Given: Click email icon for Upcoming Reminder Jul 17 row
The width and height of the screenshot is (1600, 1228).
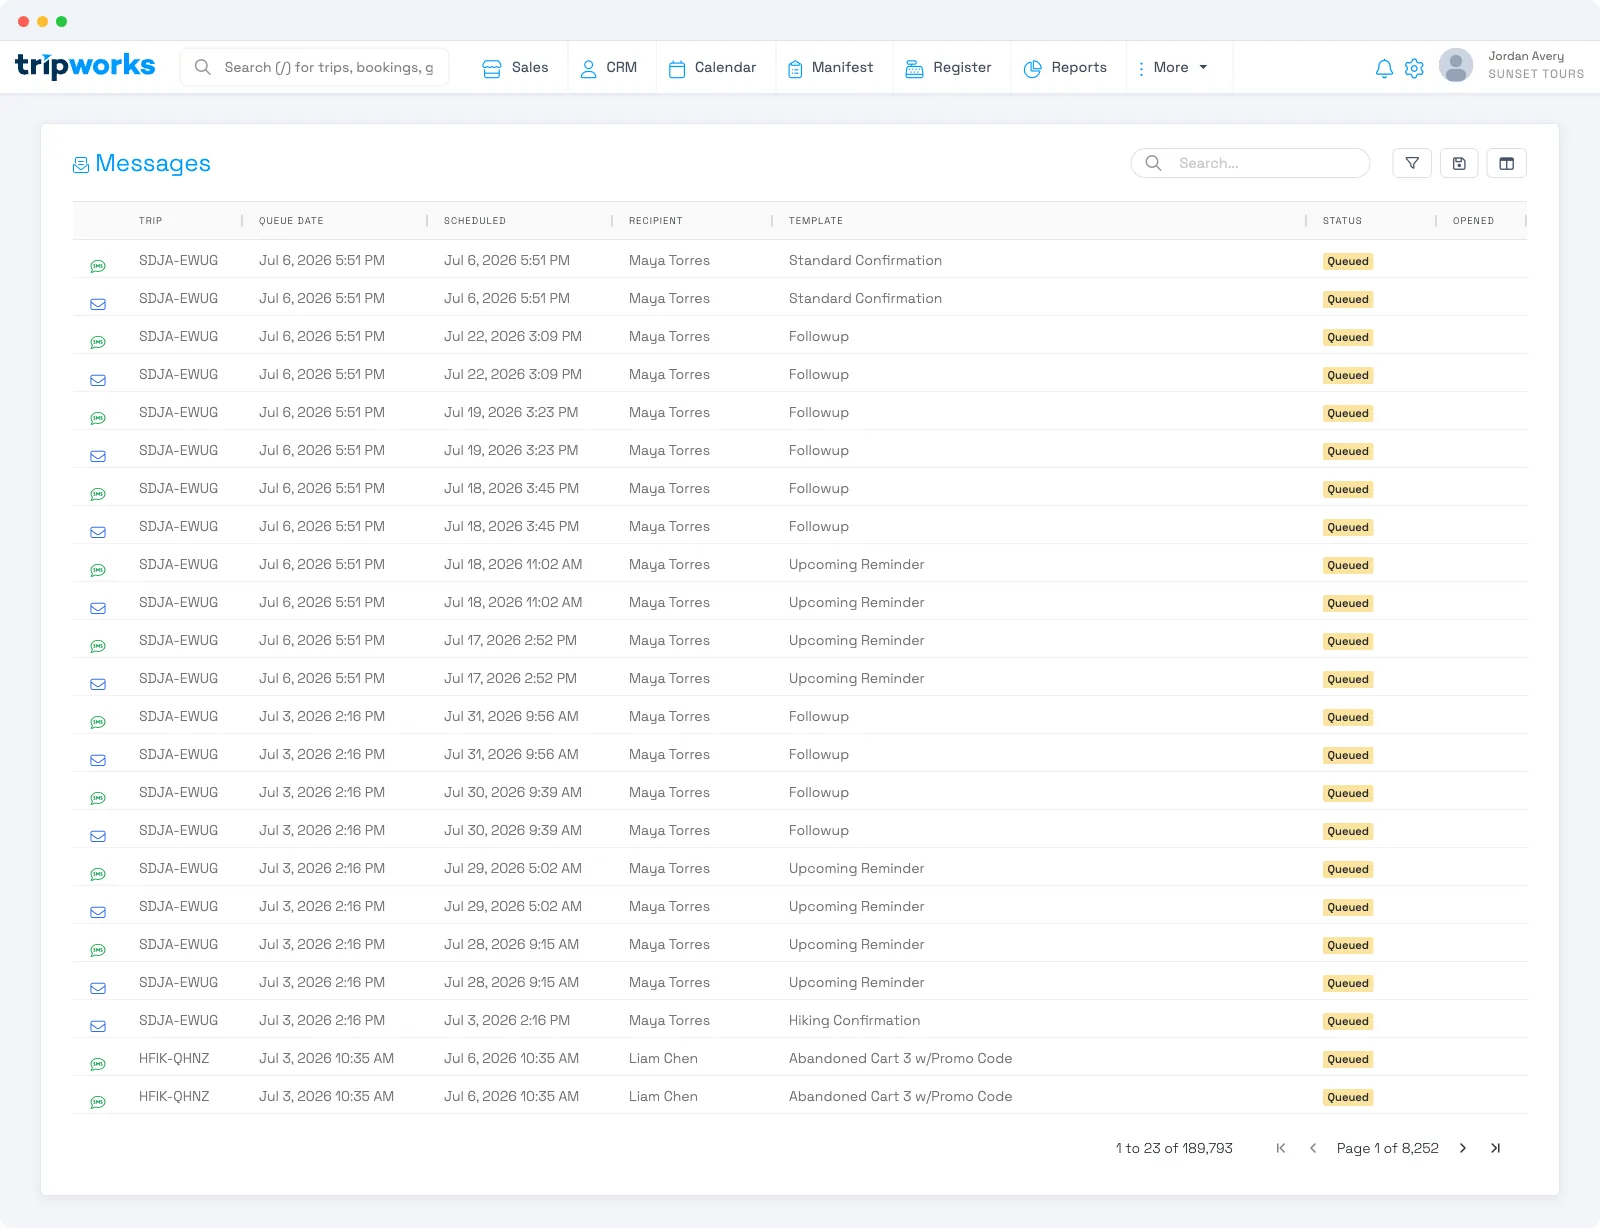Looking at the screenshot, I should pyautogui.click(x=98, y=684).
